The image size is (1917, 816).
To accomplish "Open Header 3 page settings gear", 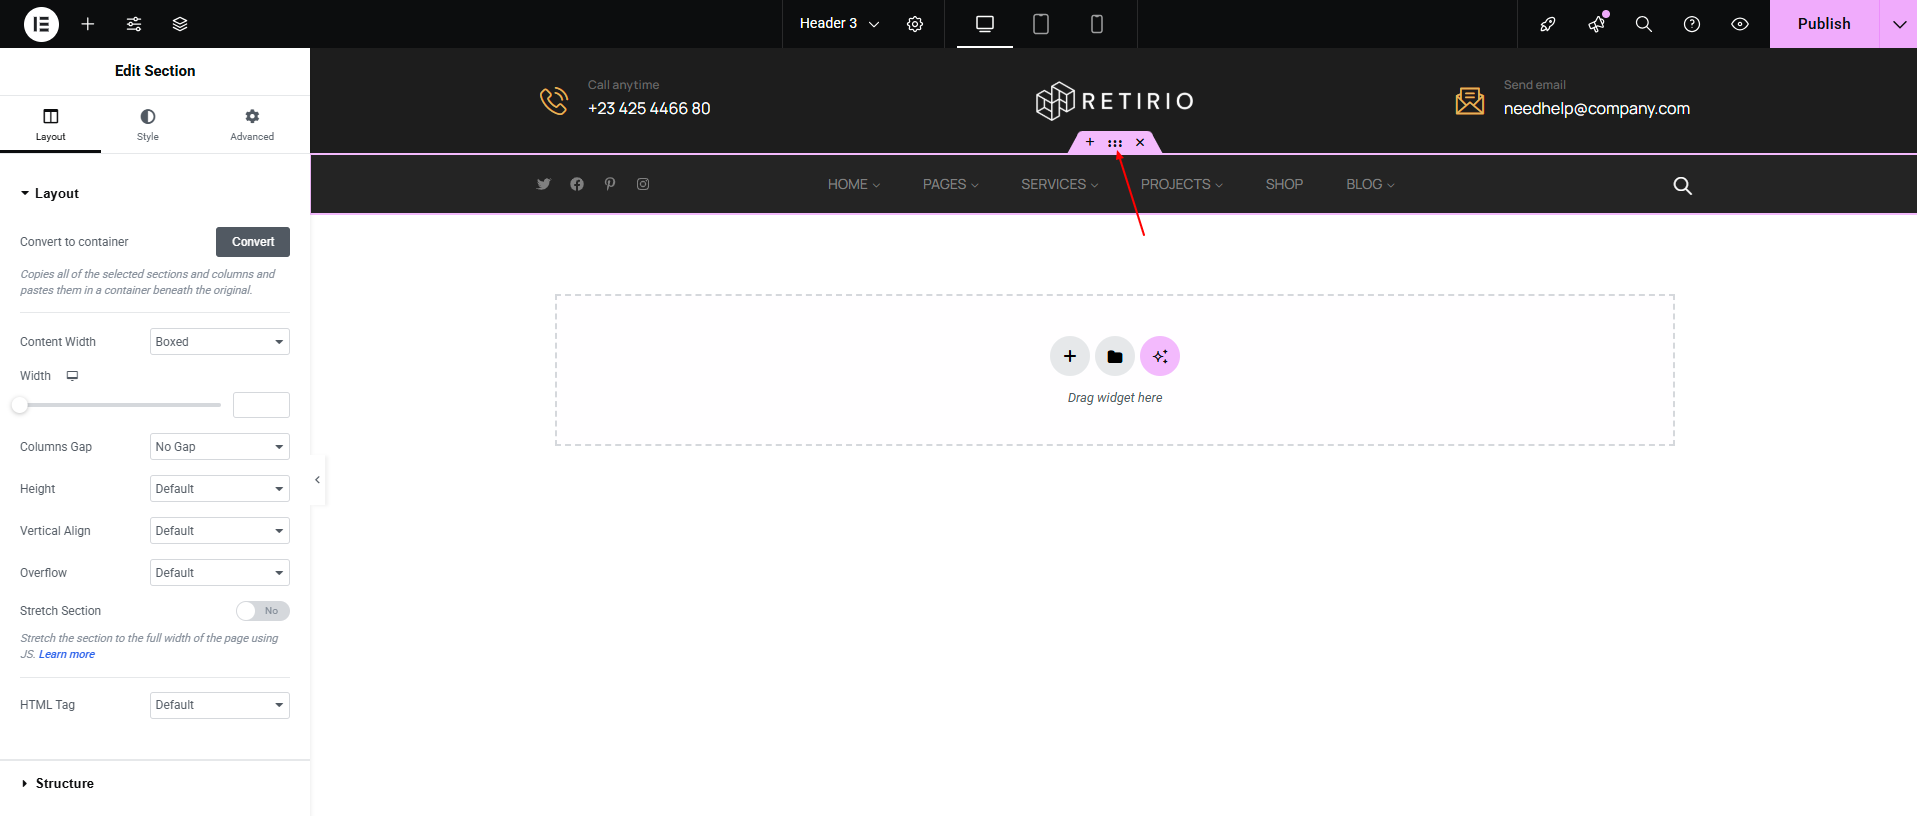I will pos(915,24).
